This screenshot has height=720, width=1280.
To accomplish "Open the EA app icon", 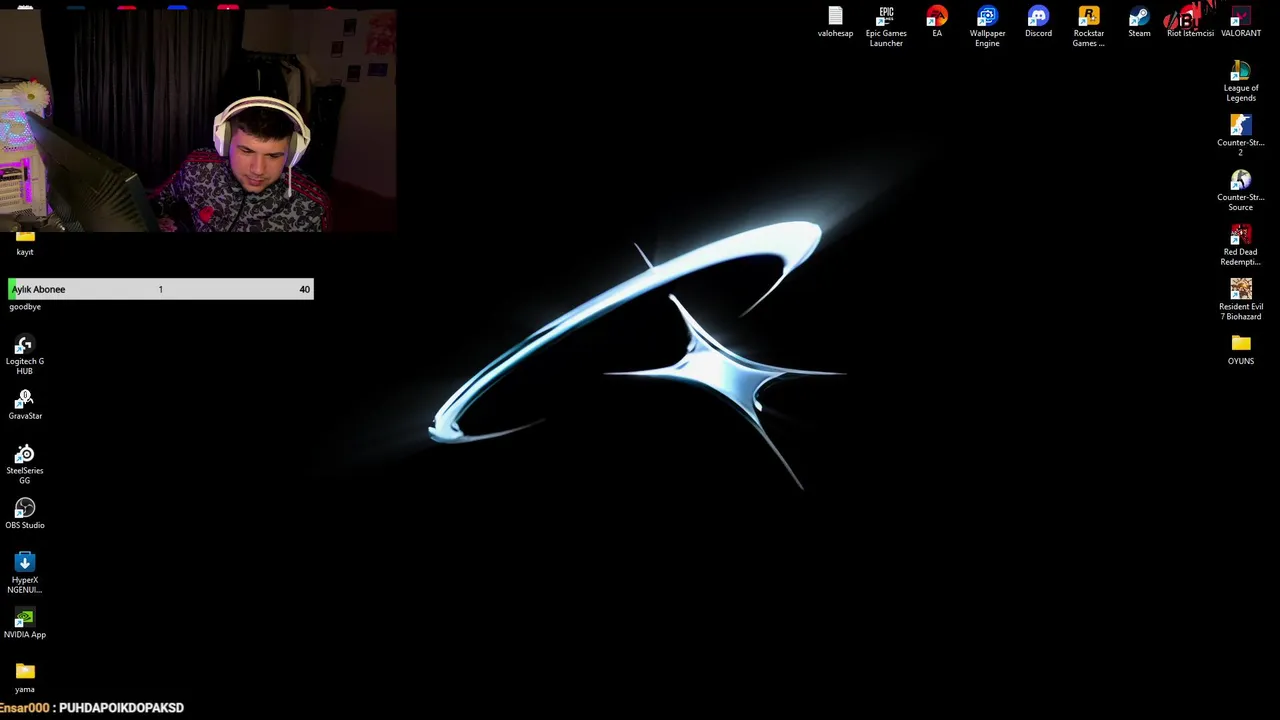I will 937,22.
